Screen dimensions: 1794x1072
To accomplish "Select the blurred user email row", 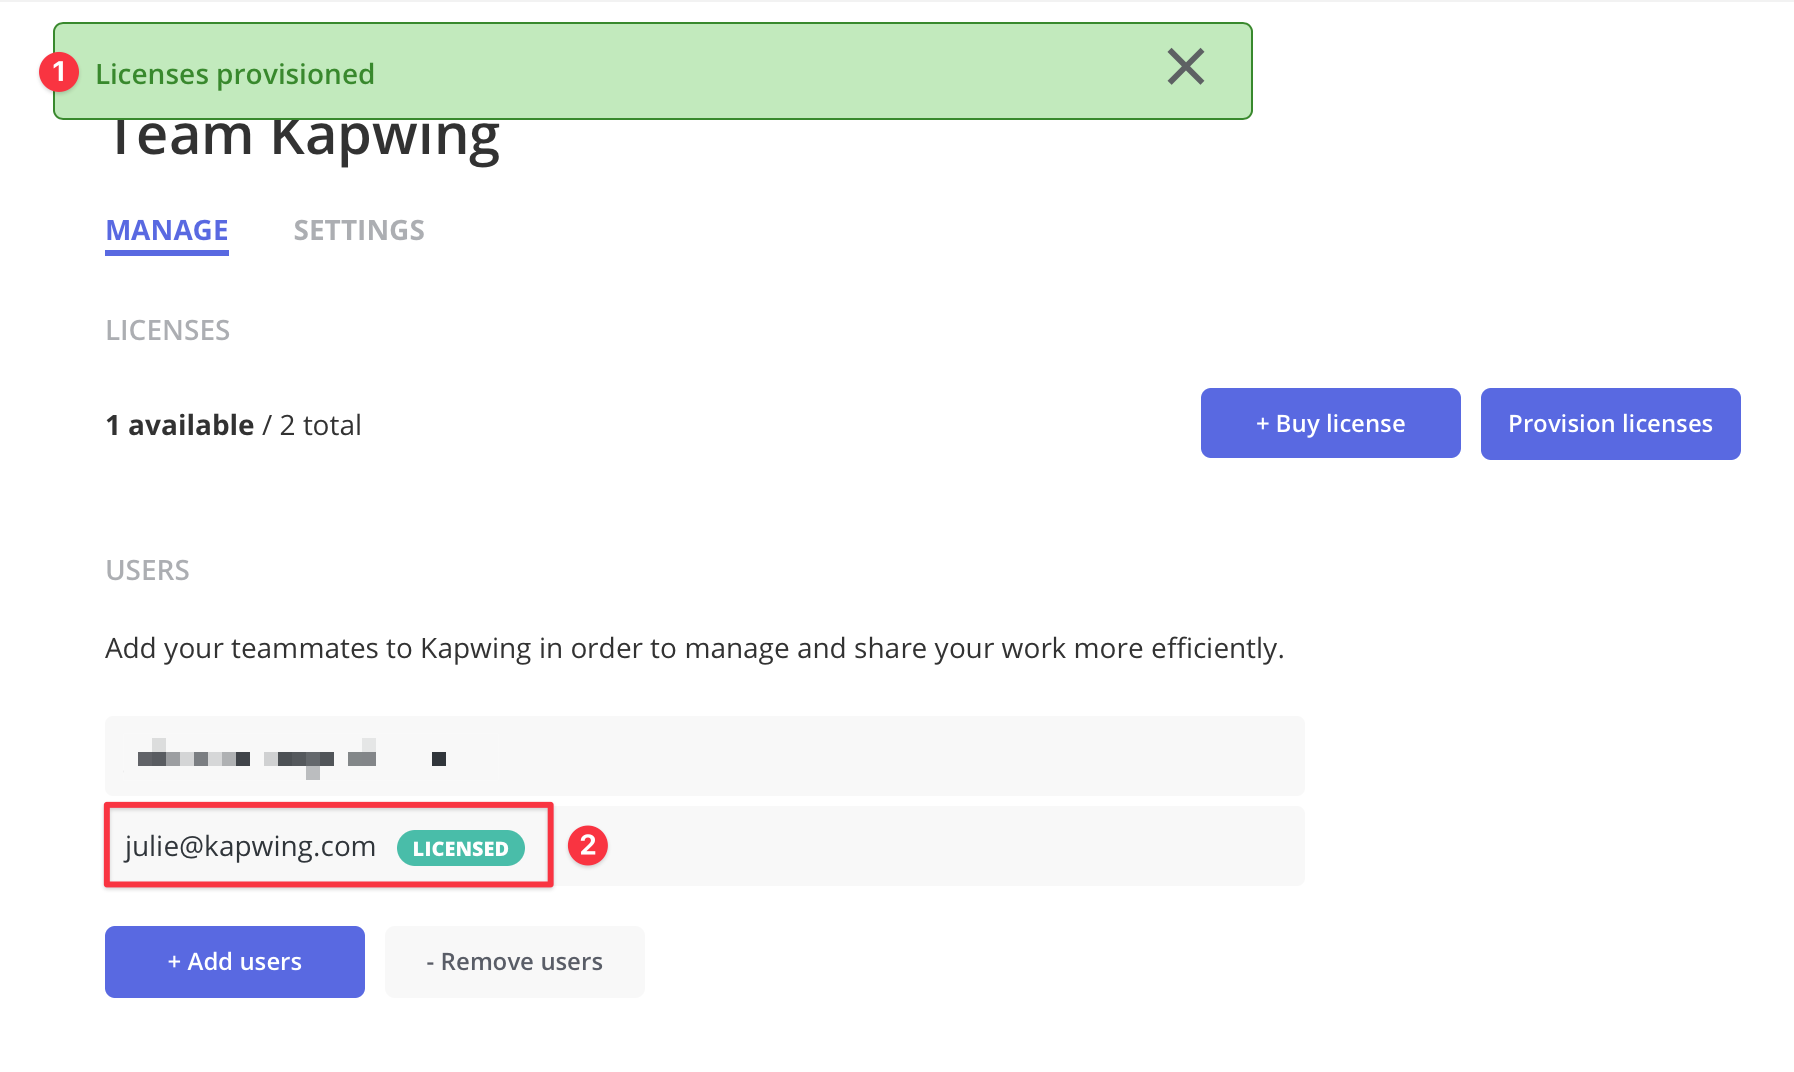I will point(704,757).
